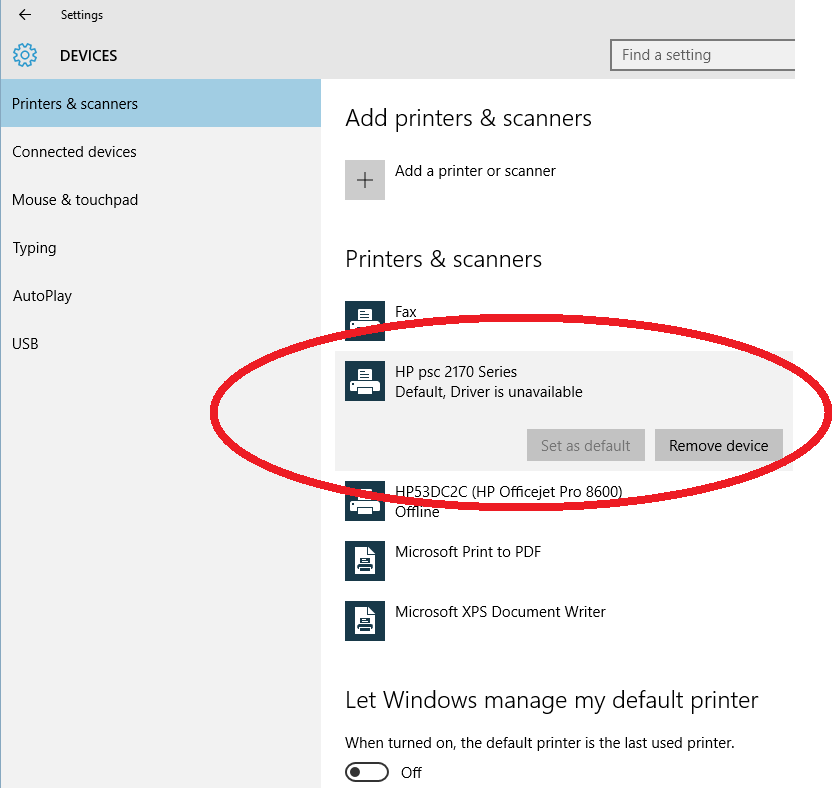Open USB settings
This screenshot has width=835, height=797.
pos(161,343)
